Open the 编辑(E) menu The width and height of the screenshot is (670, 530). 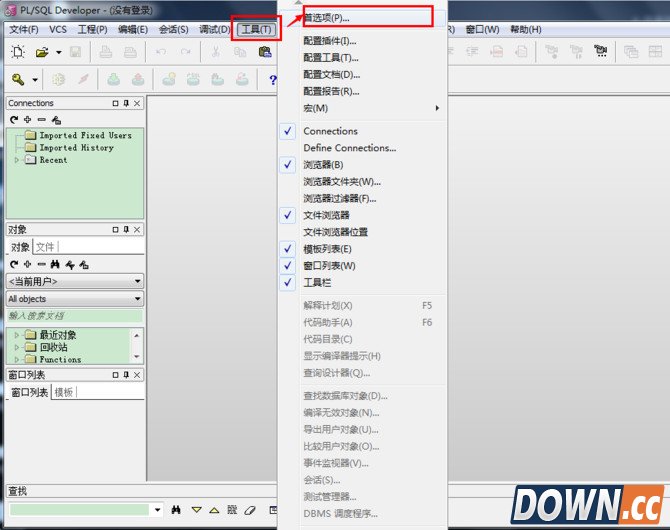[x=133, y=29]
